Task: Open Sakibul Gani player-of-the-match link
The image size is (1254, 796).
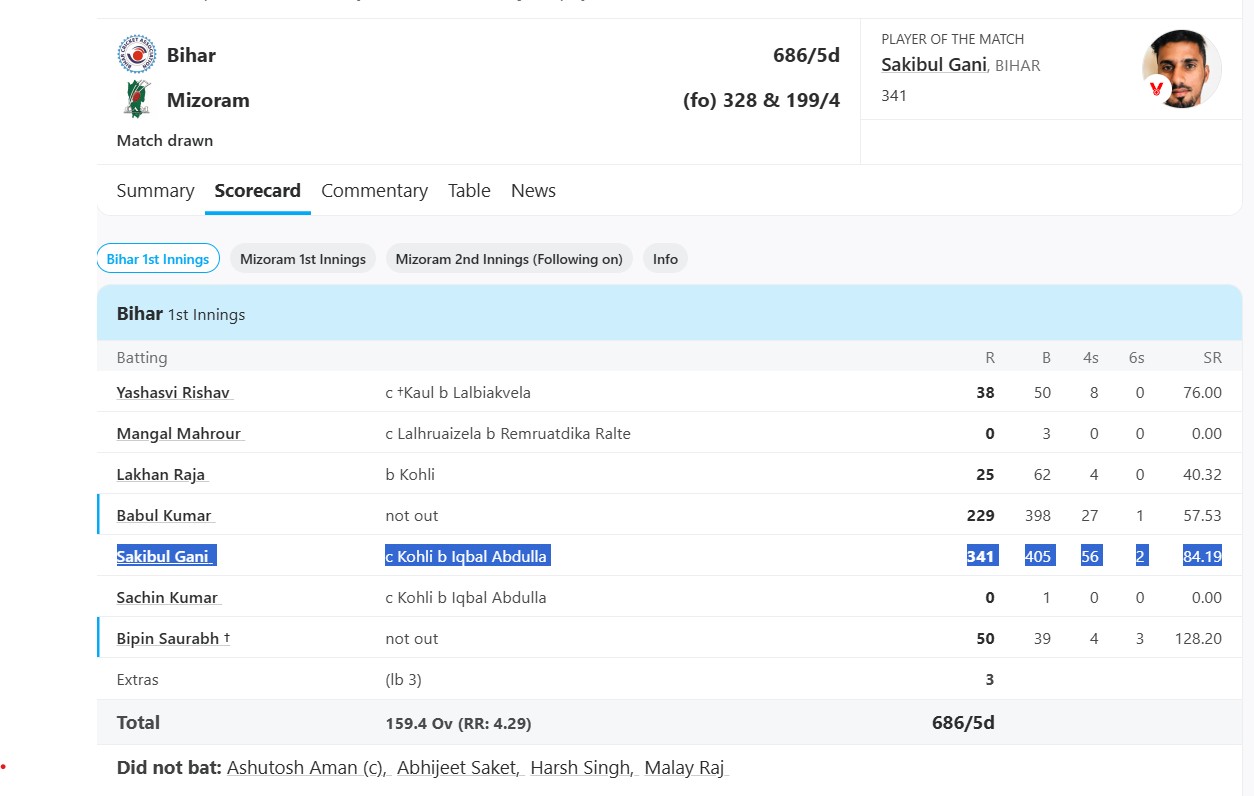Action: point(934,65)
